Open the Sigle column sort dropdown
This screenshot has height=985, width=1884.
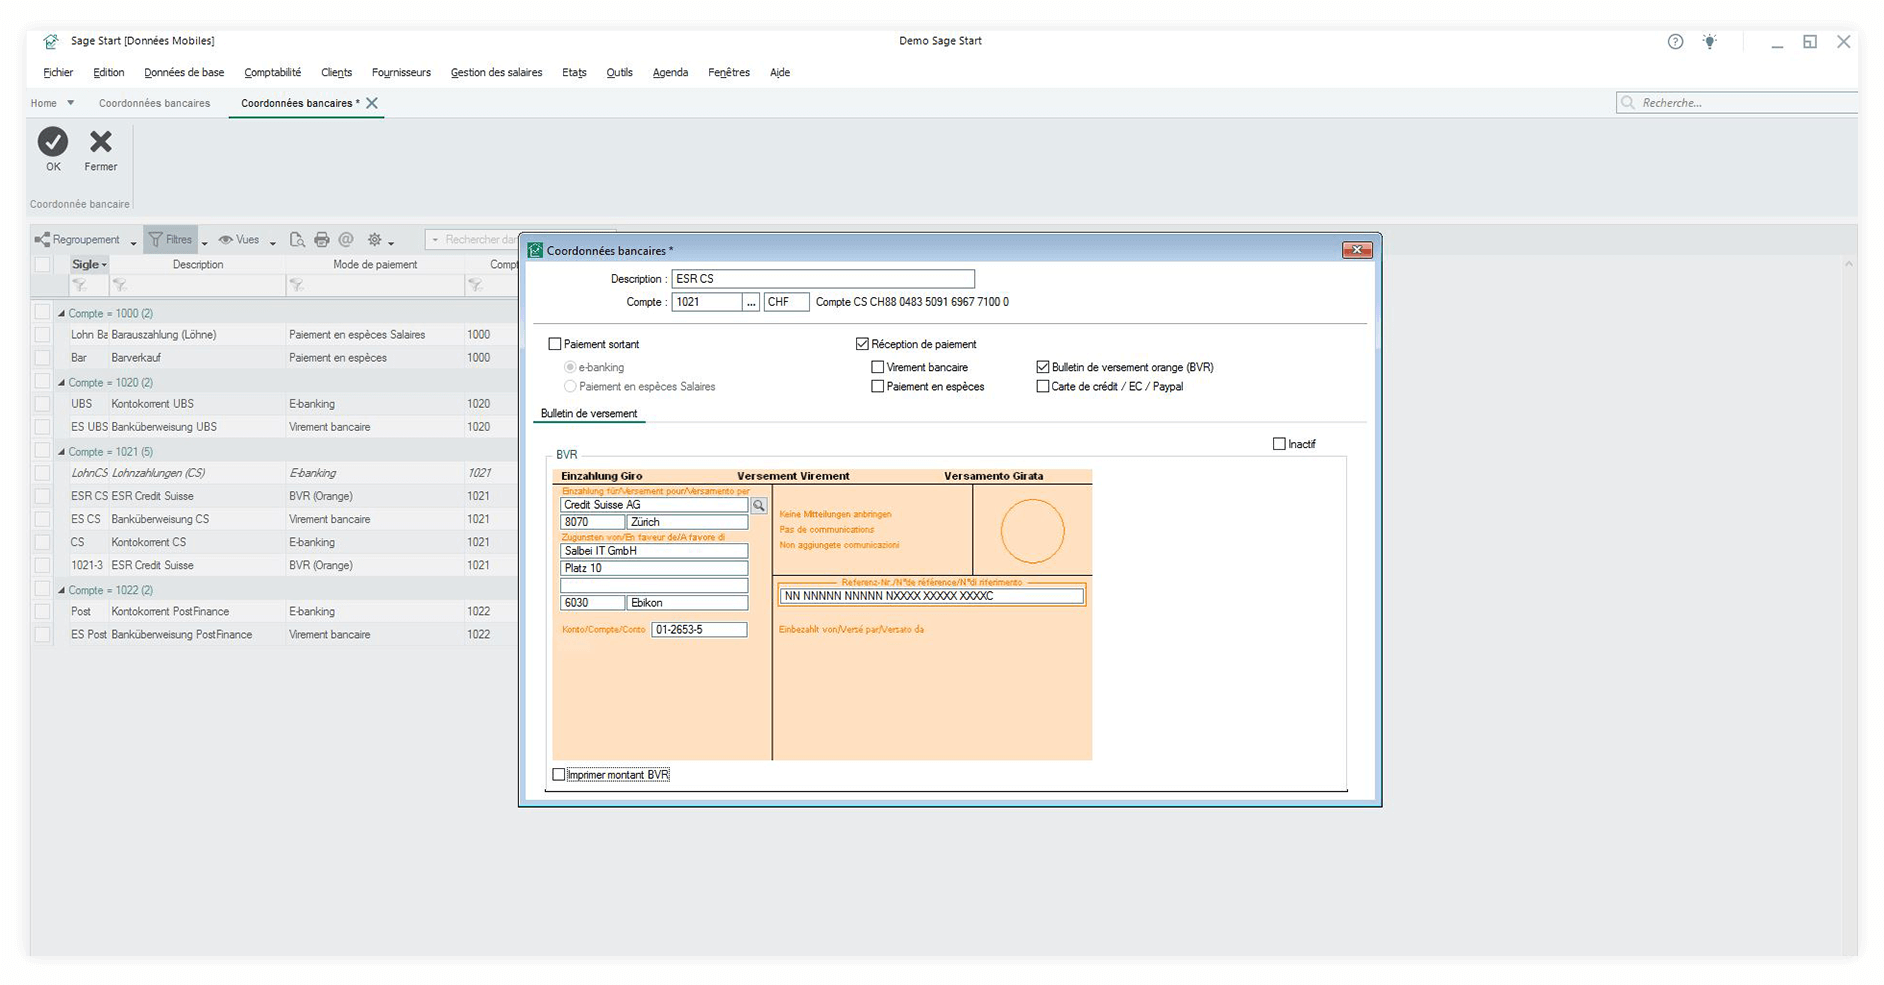pos(104,265)
